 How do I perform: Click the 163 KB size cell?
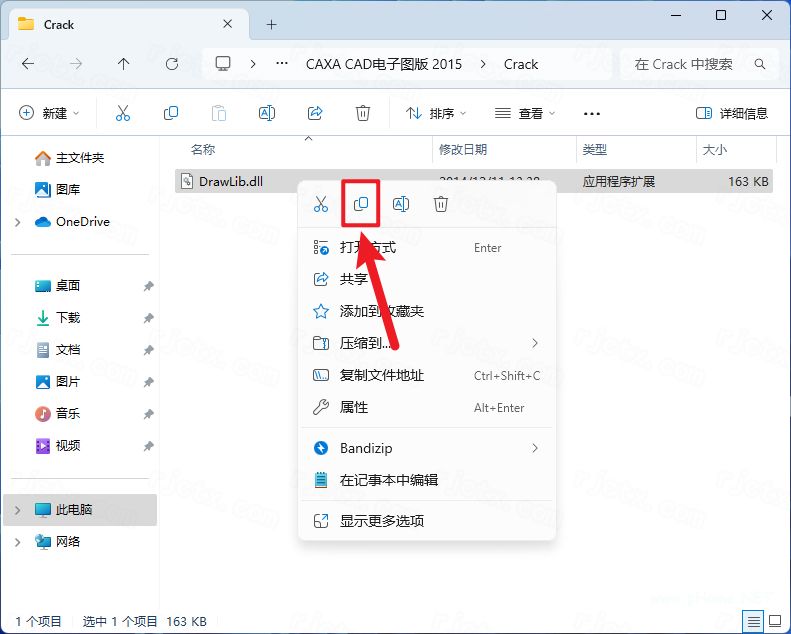coord(748,182)
